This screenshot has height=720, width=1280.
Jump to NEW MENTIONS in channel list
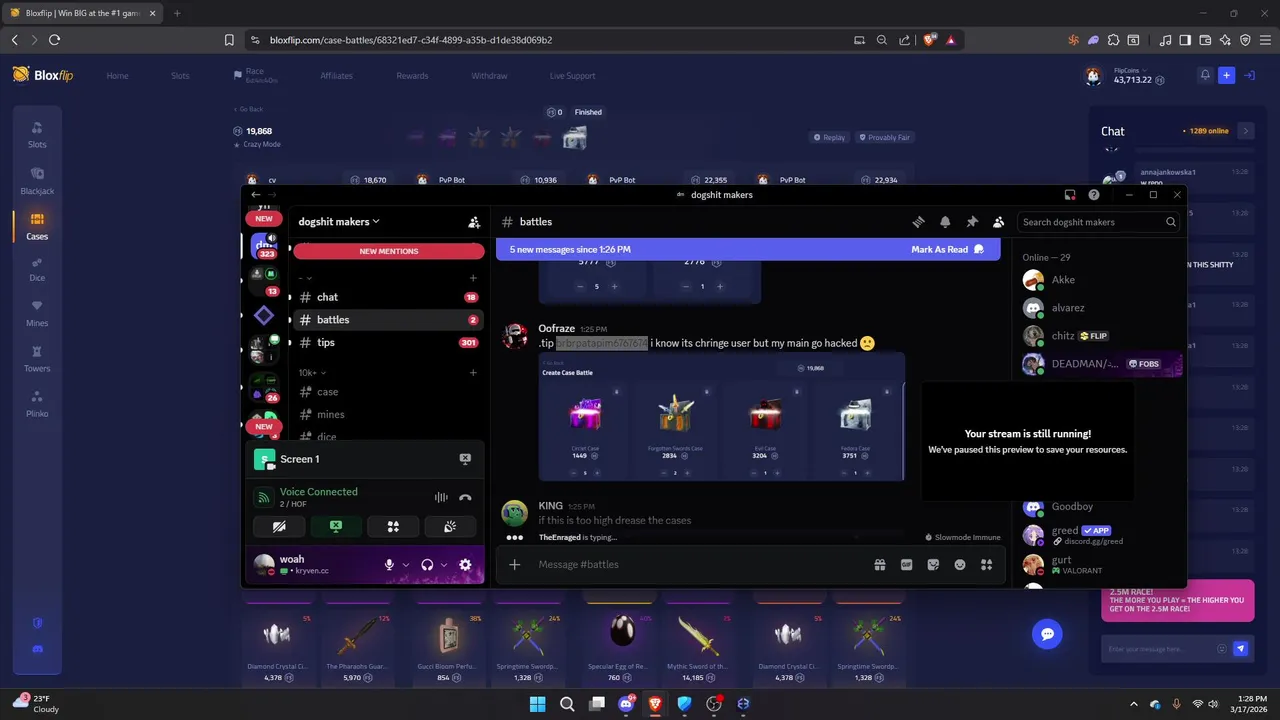(389, 251)
